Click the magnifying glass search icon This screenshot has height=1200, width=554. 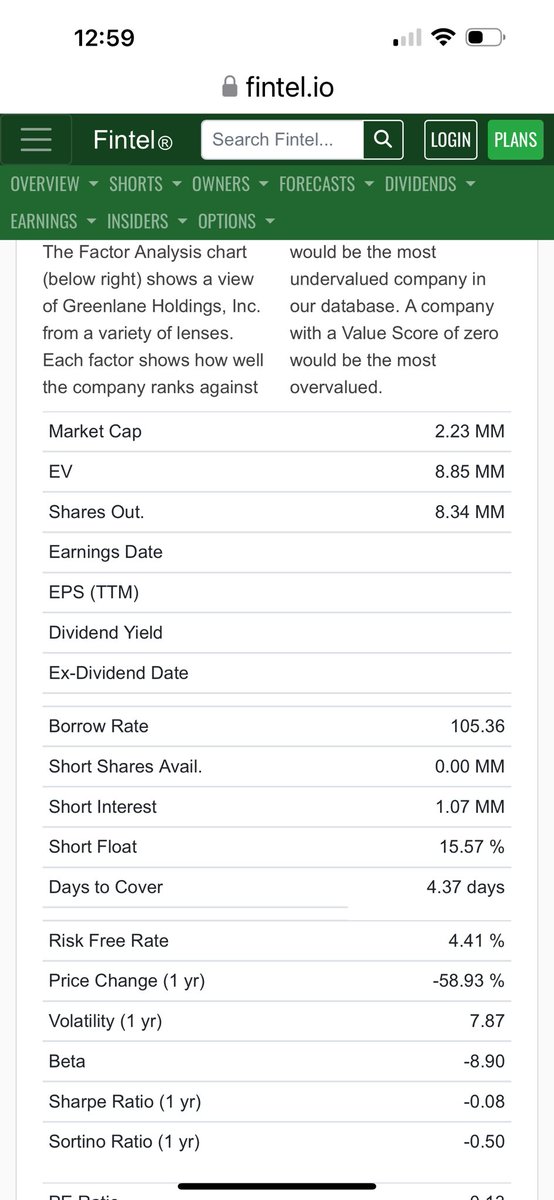(x=382, y=140)
